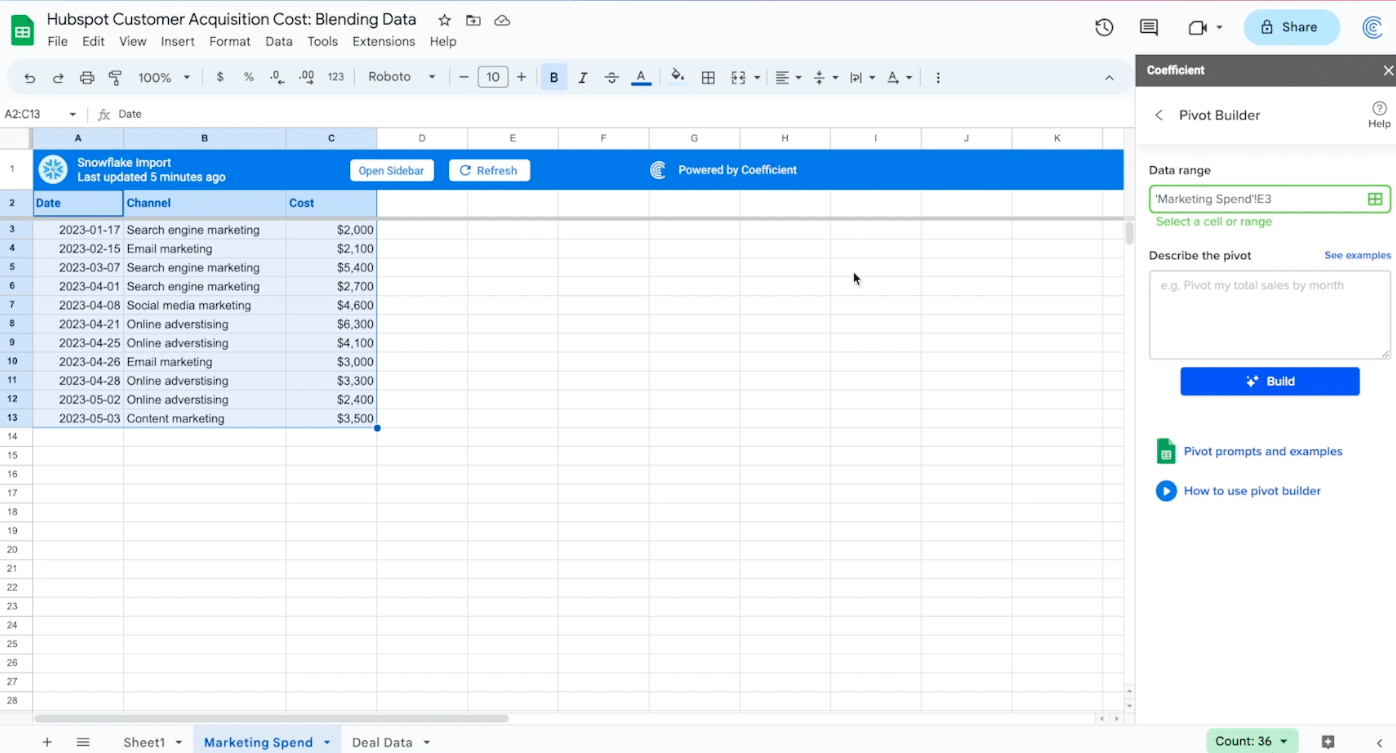This screenshot has height=753, width=1396.
Task: Close the Coefficient sidebar
Action: pos(1387,70)
